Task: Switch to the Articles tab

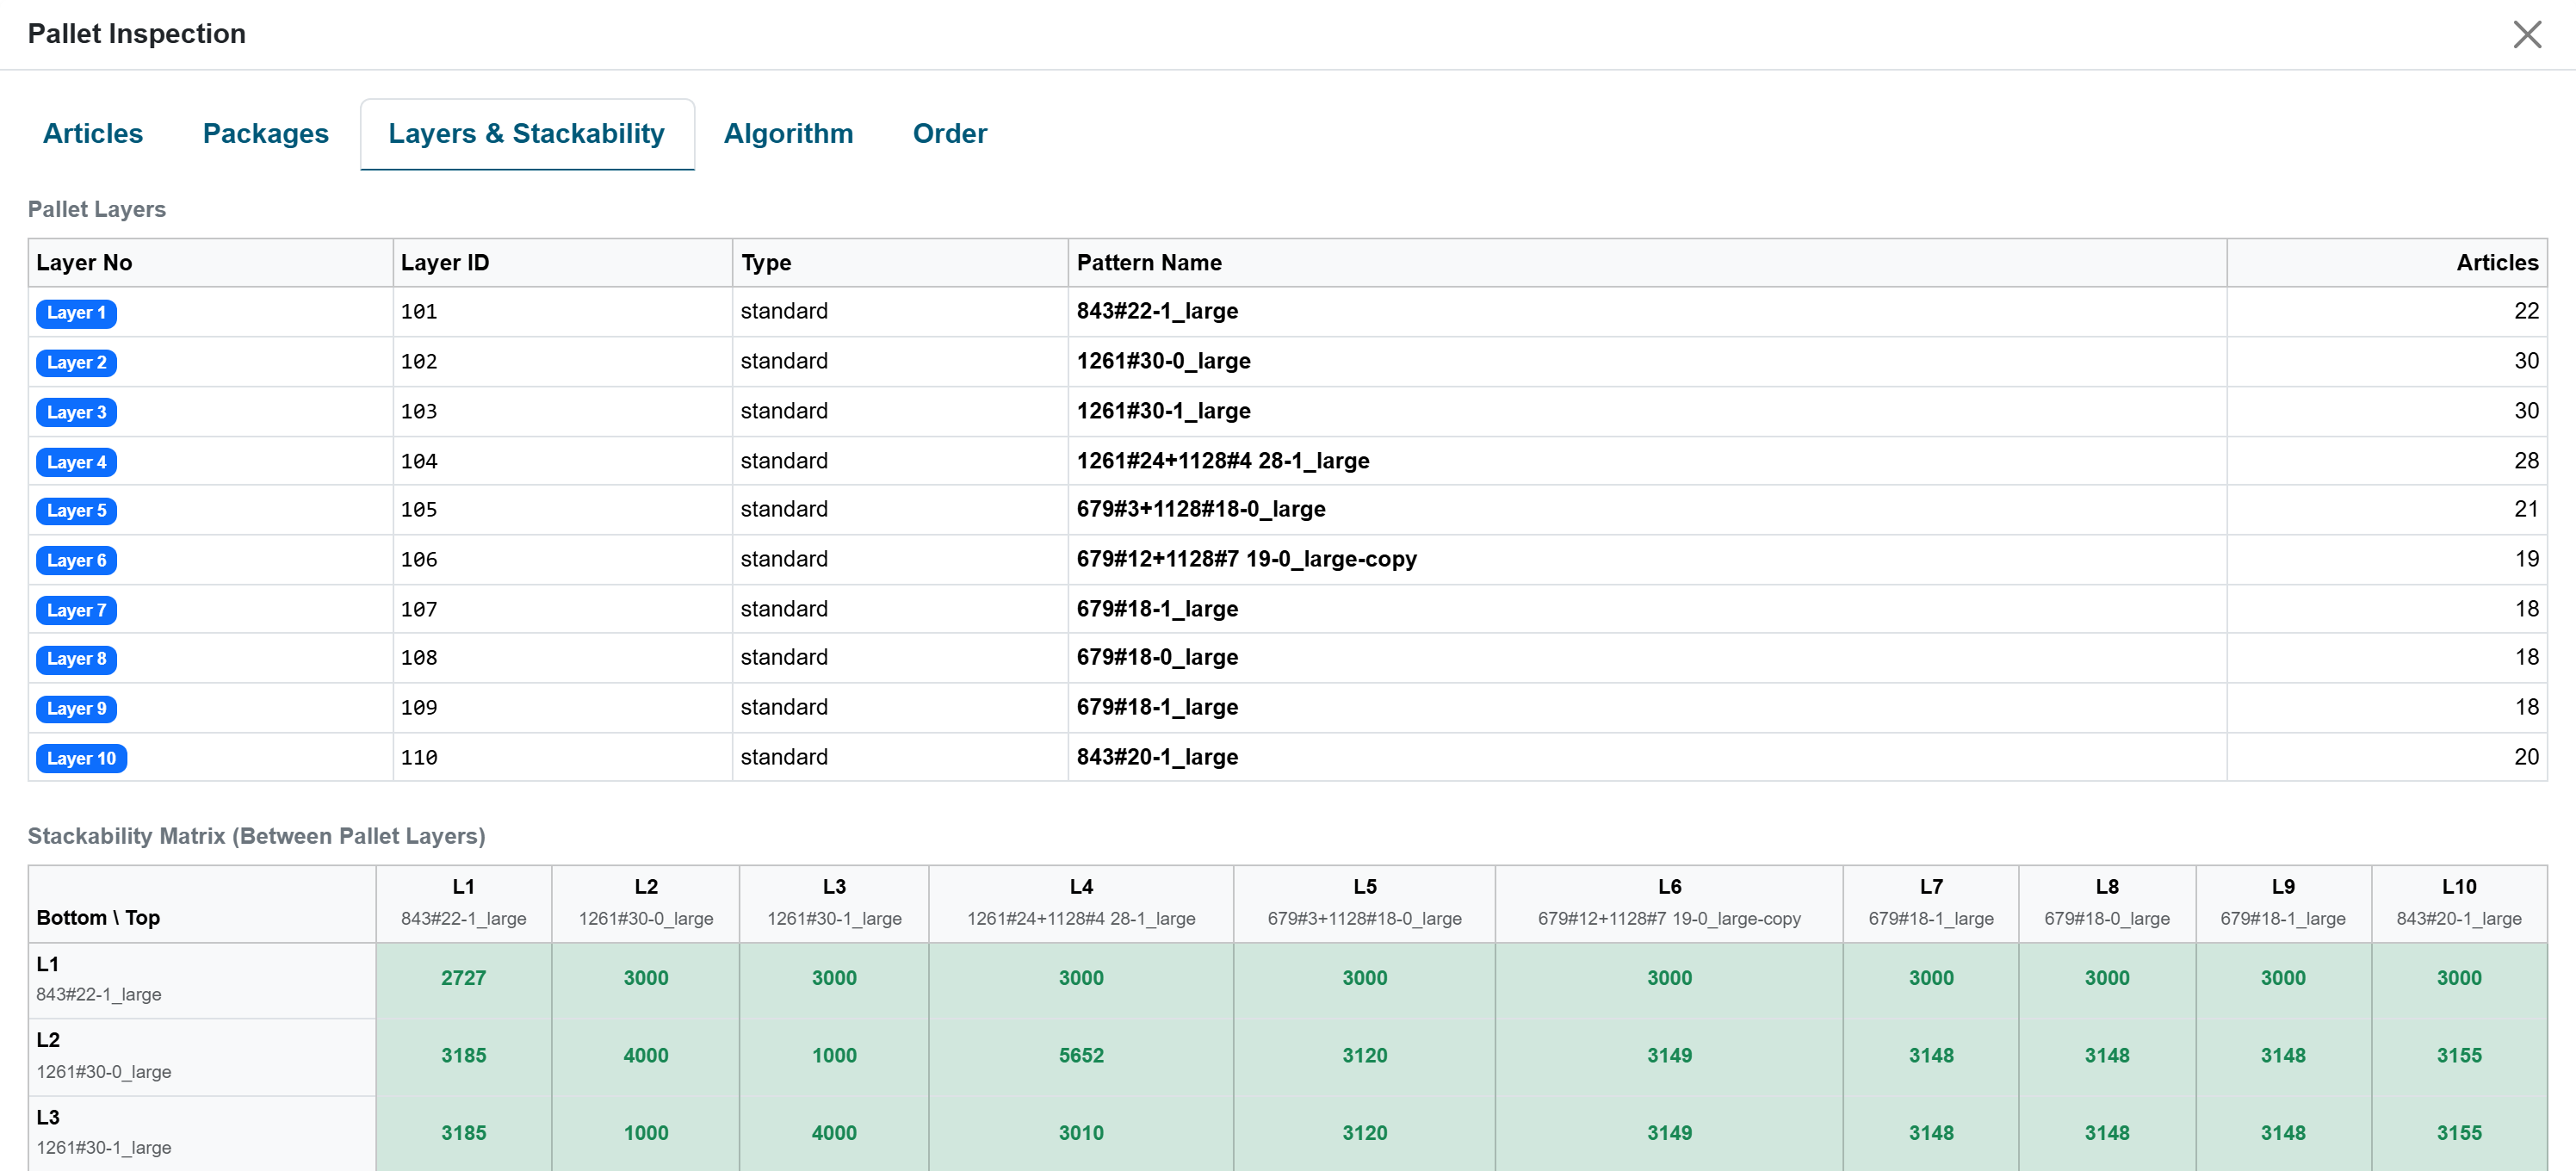Action: point(93,133)
